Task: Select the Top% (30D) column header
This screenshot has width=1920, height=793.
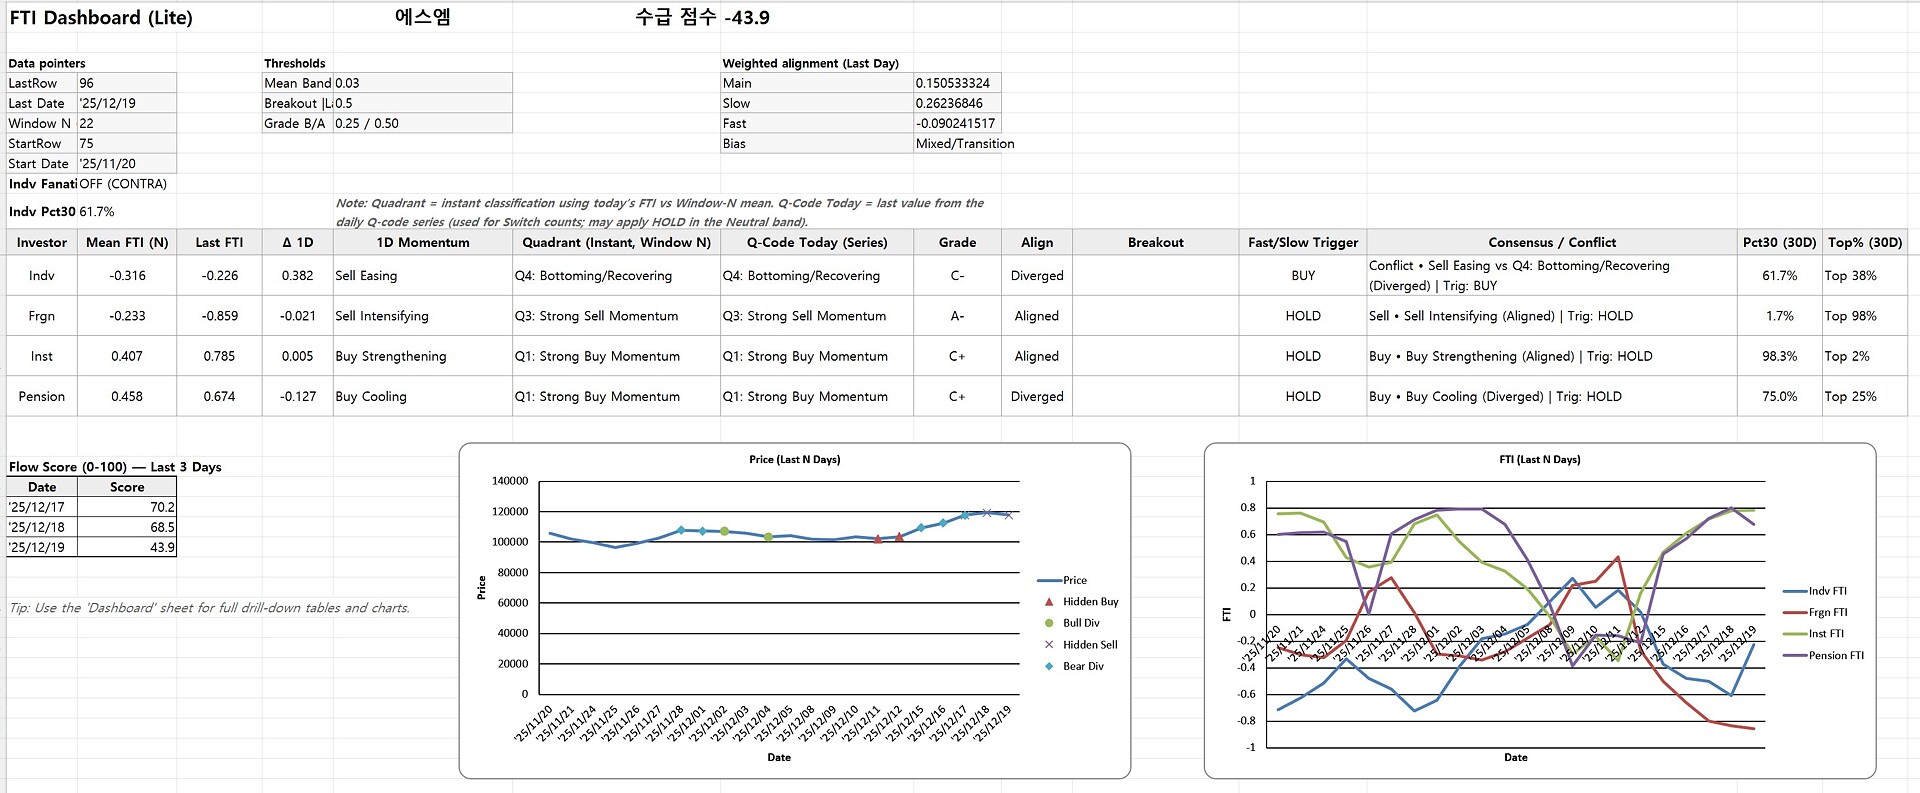Action: [1864, 243]
